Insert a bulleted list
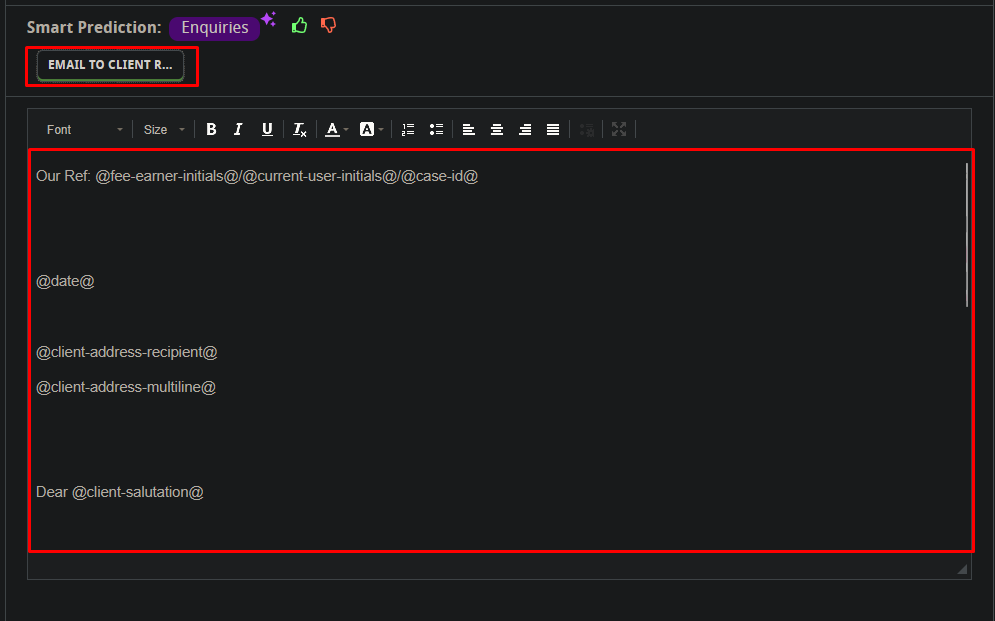 tap(436, 129)
